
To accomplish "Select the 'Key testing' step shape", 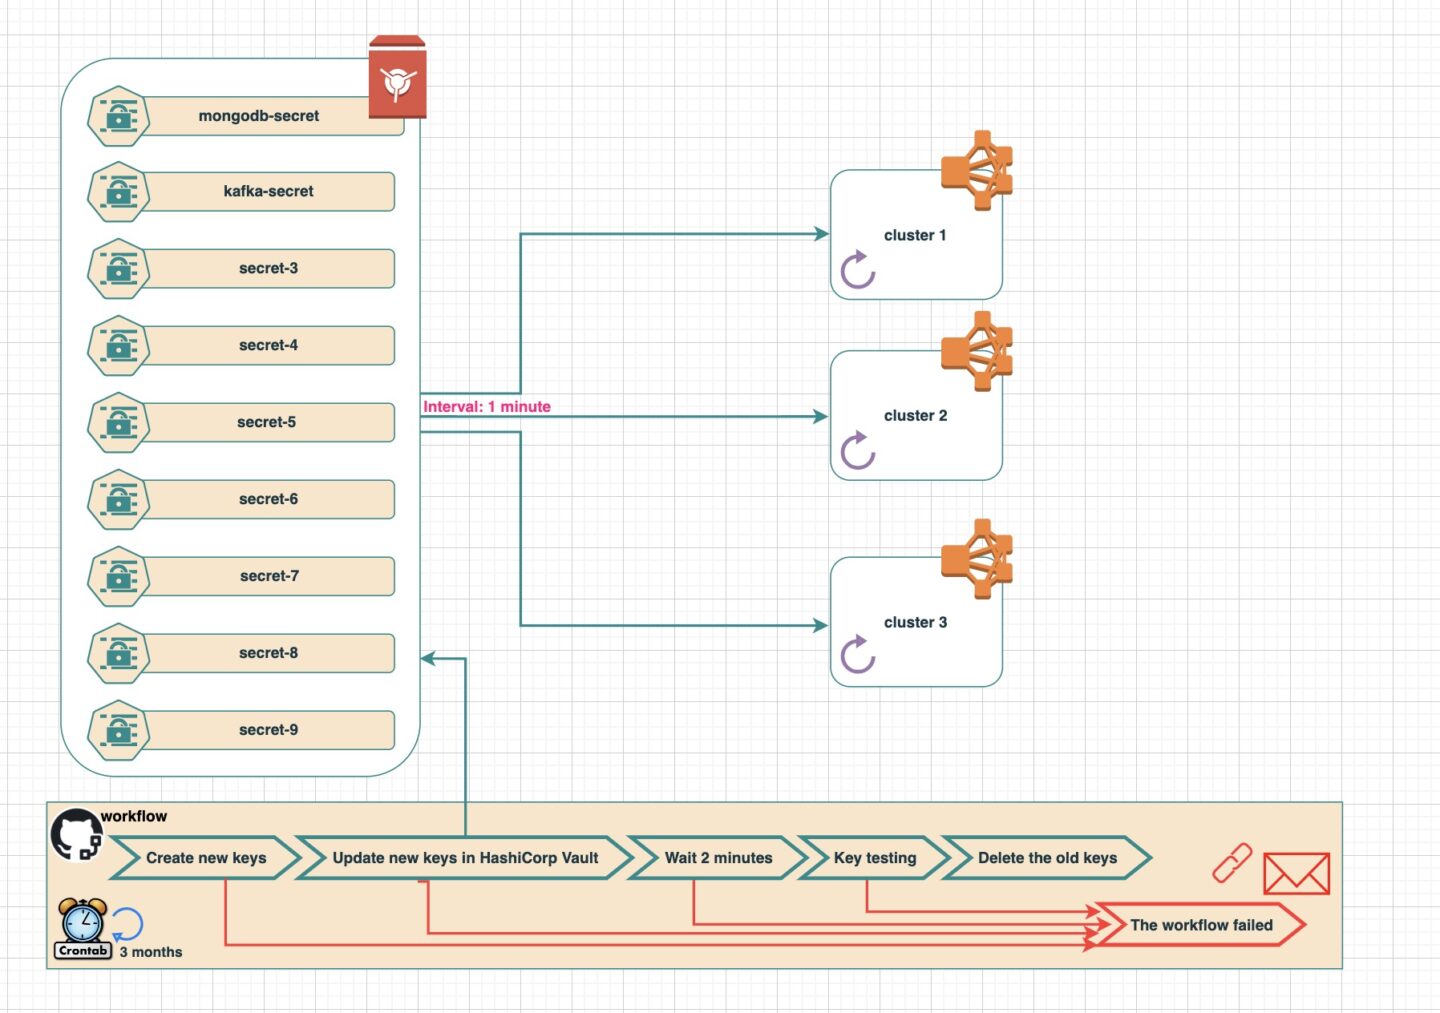I will 874,858.
